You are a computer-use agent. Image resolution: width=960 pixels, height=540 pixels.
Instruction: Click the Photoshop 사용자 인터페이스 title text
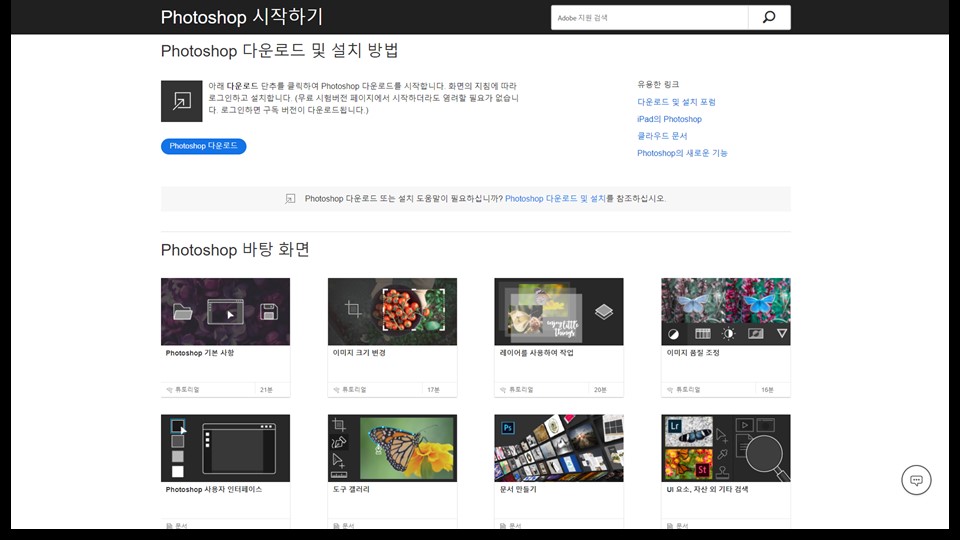[x=214, y=490]
